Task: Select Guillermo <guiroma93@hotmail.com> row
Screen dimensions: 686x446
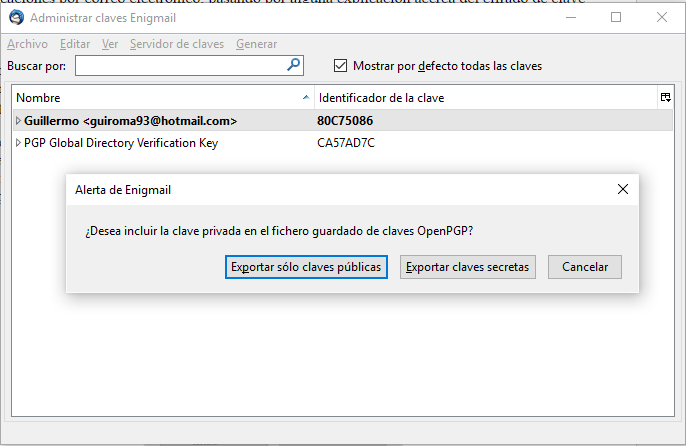Action: 343,121
